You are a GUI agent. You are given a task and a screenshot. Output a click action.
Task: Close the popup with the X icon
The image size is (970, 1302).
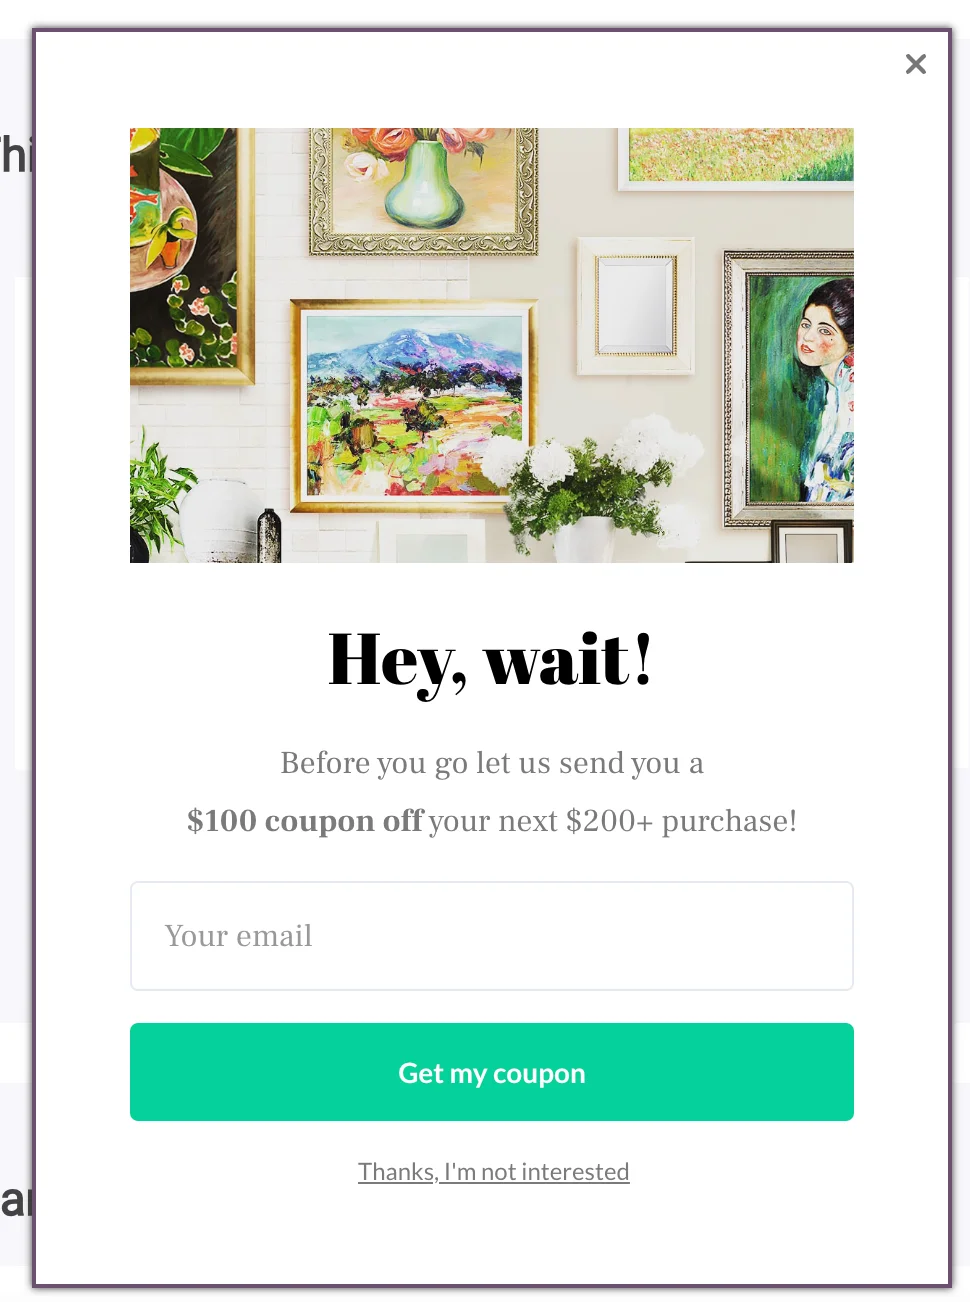click(915, 64)
